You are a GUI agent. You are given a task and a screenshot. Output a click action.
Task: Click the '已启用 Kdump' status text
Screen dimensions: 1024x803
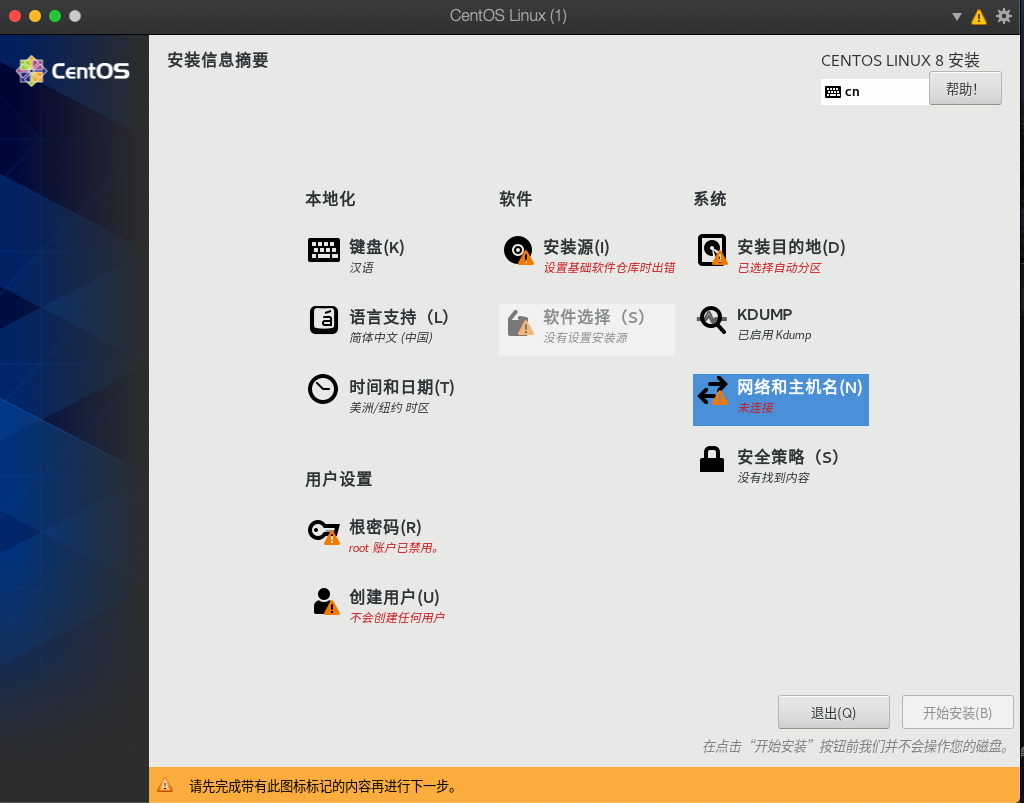click(x=774, y=335)
